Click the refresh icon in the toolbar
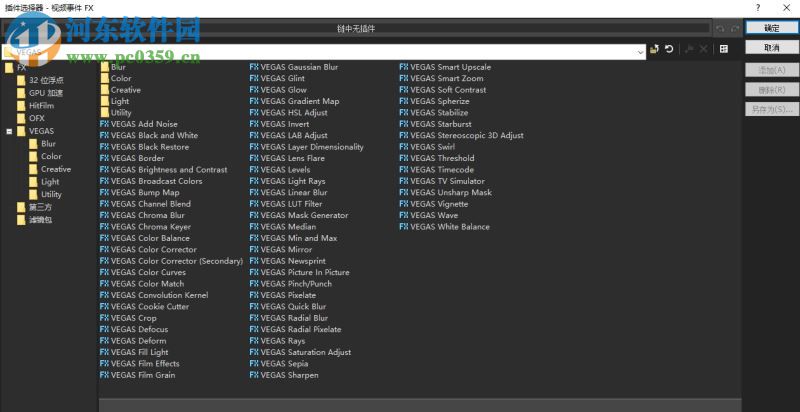 click(669, 49)
